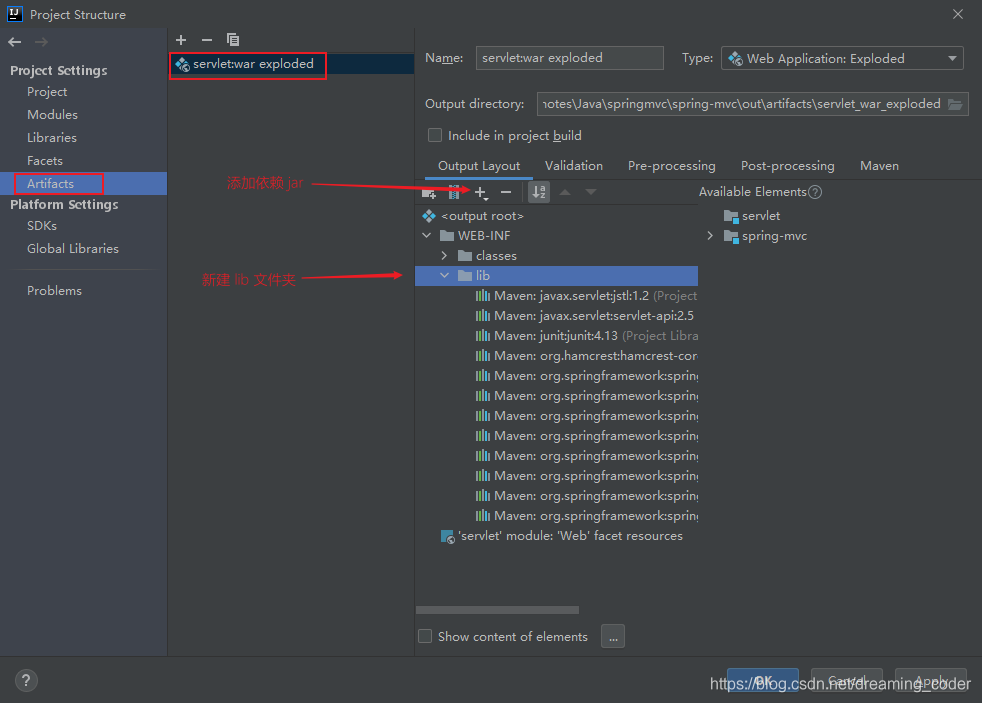
Task: Click the spring-mvc module folder icon
Action: (731, 237)
